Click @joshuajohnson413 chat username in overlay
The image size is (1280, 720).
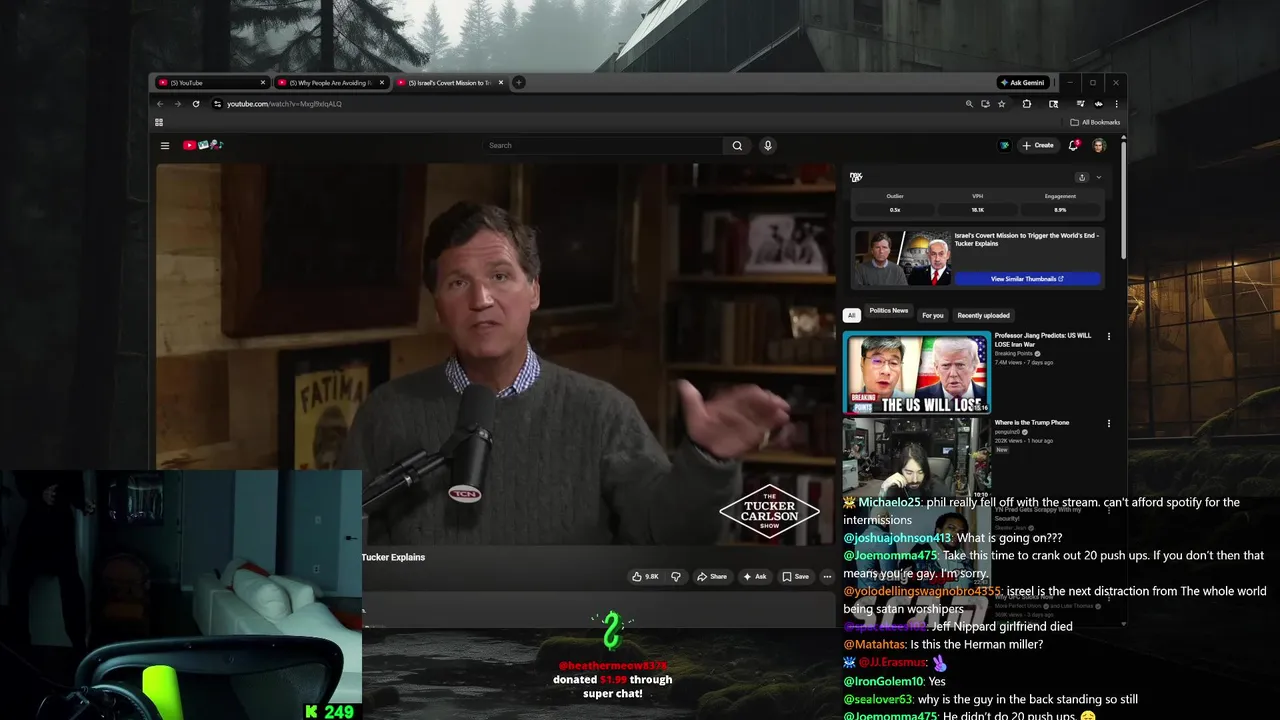point(897,538)
